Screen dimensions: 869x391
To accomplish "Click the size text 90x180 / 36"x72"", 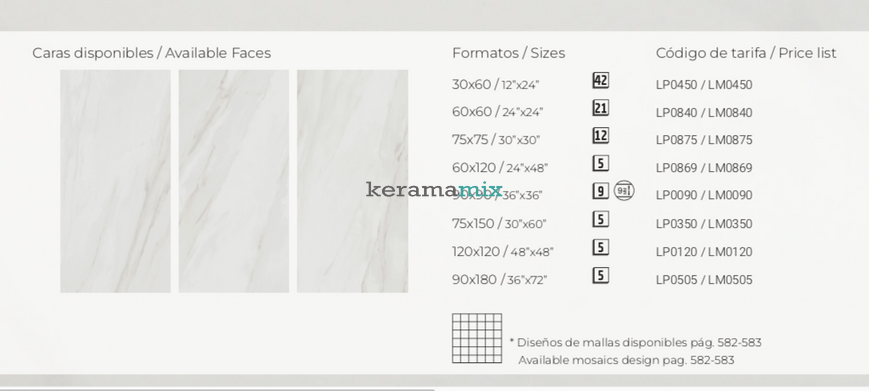I will (499, 280).
